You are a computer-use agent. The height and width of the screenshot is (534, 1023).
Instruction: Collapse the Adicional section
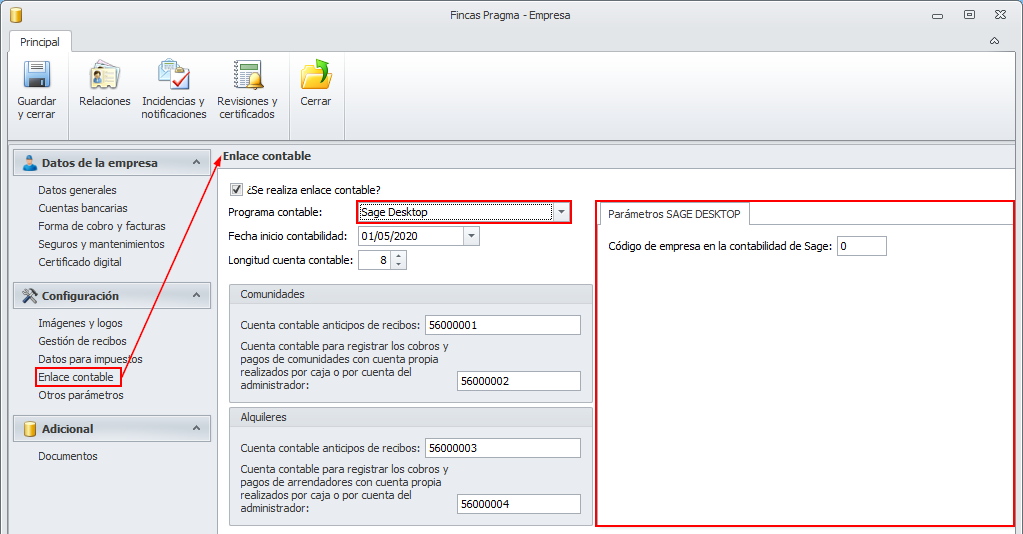pos(196,428)
